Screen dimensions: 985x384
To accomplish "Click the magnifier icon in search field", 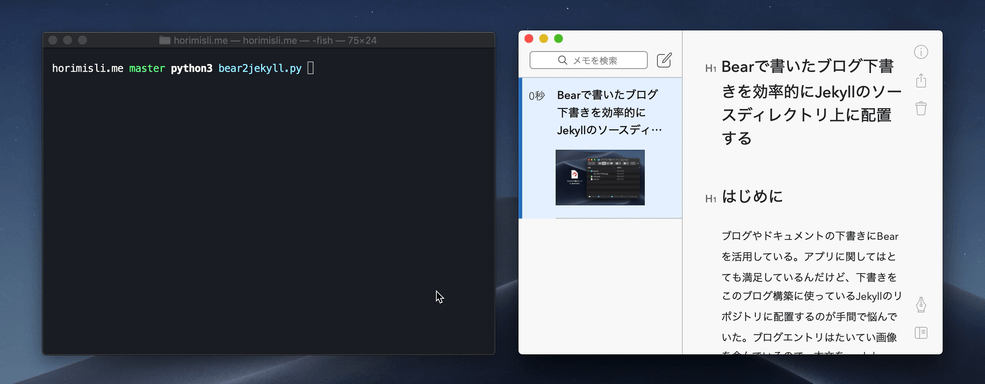I will click(x=563, y=60).
